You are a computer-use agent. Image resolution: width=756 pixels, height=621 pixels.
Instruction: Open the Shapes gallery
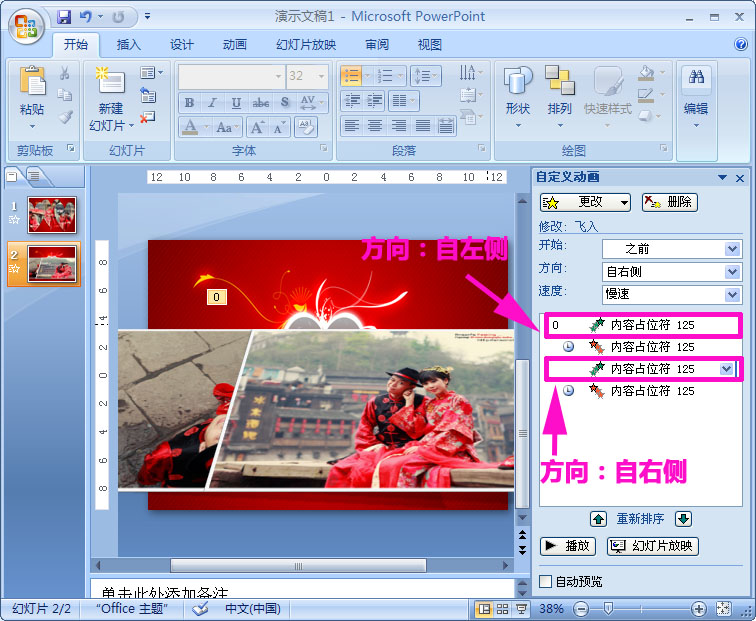tap(518, 96)
